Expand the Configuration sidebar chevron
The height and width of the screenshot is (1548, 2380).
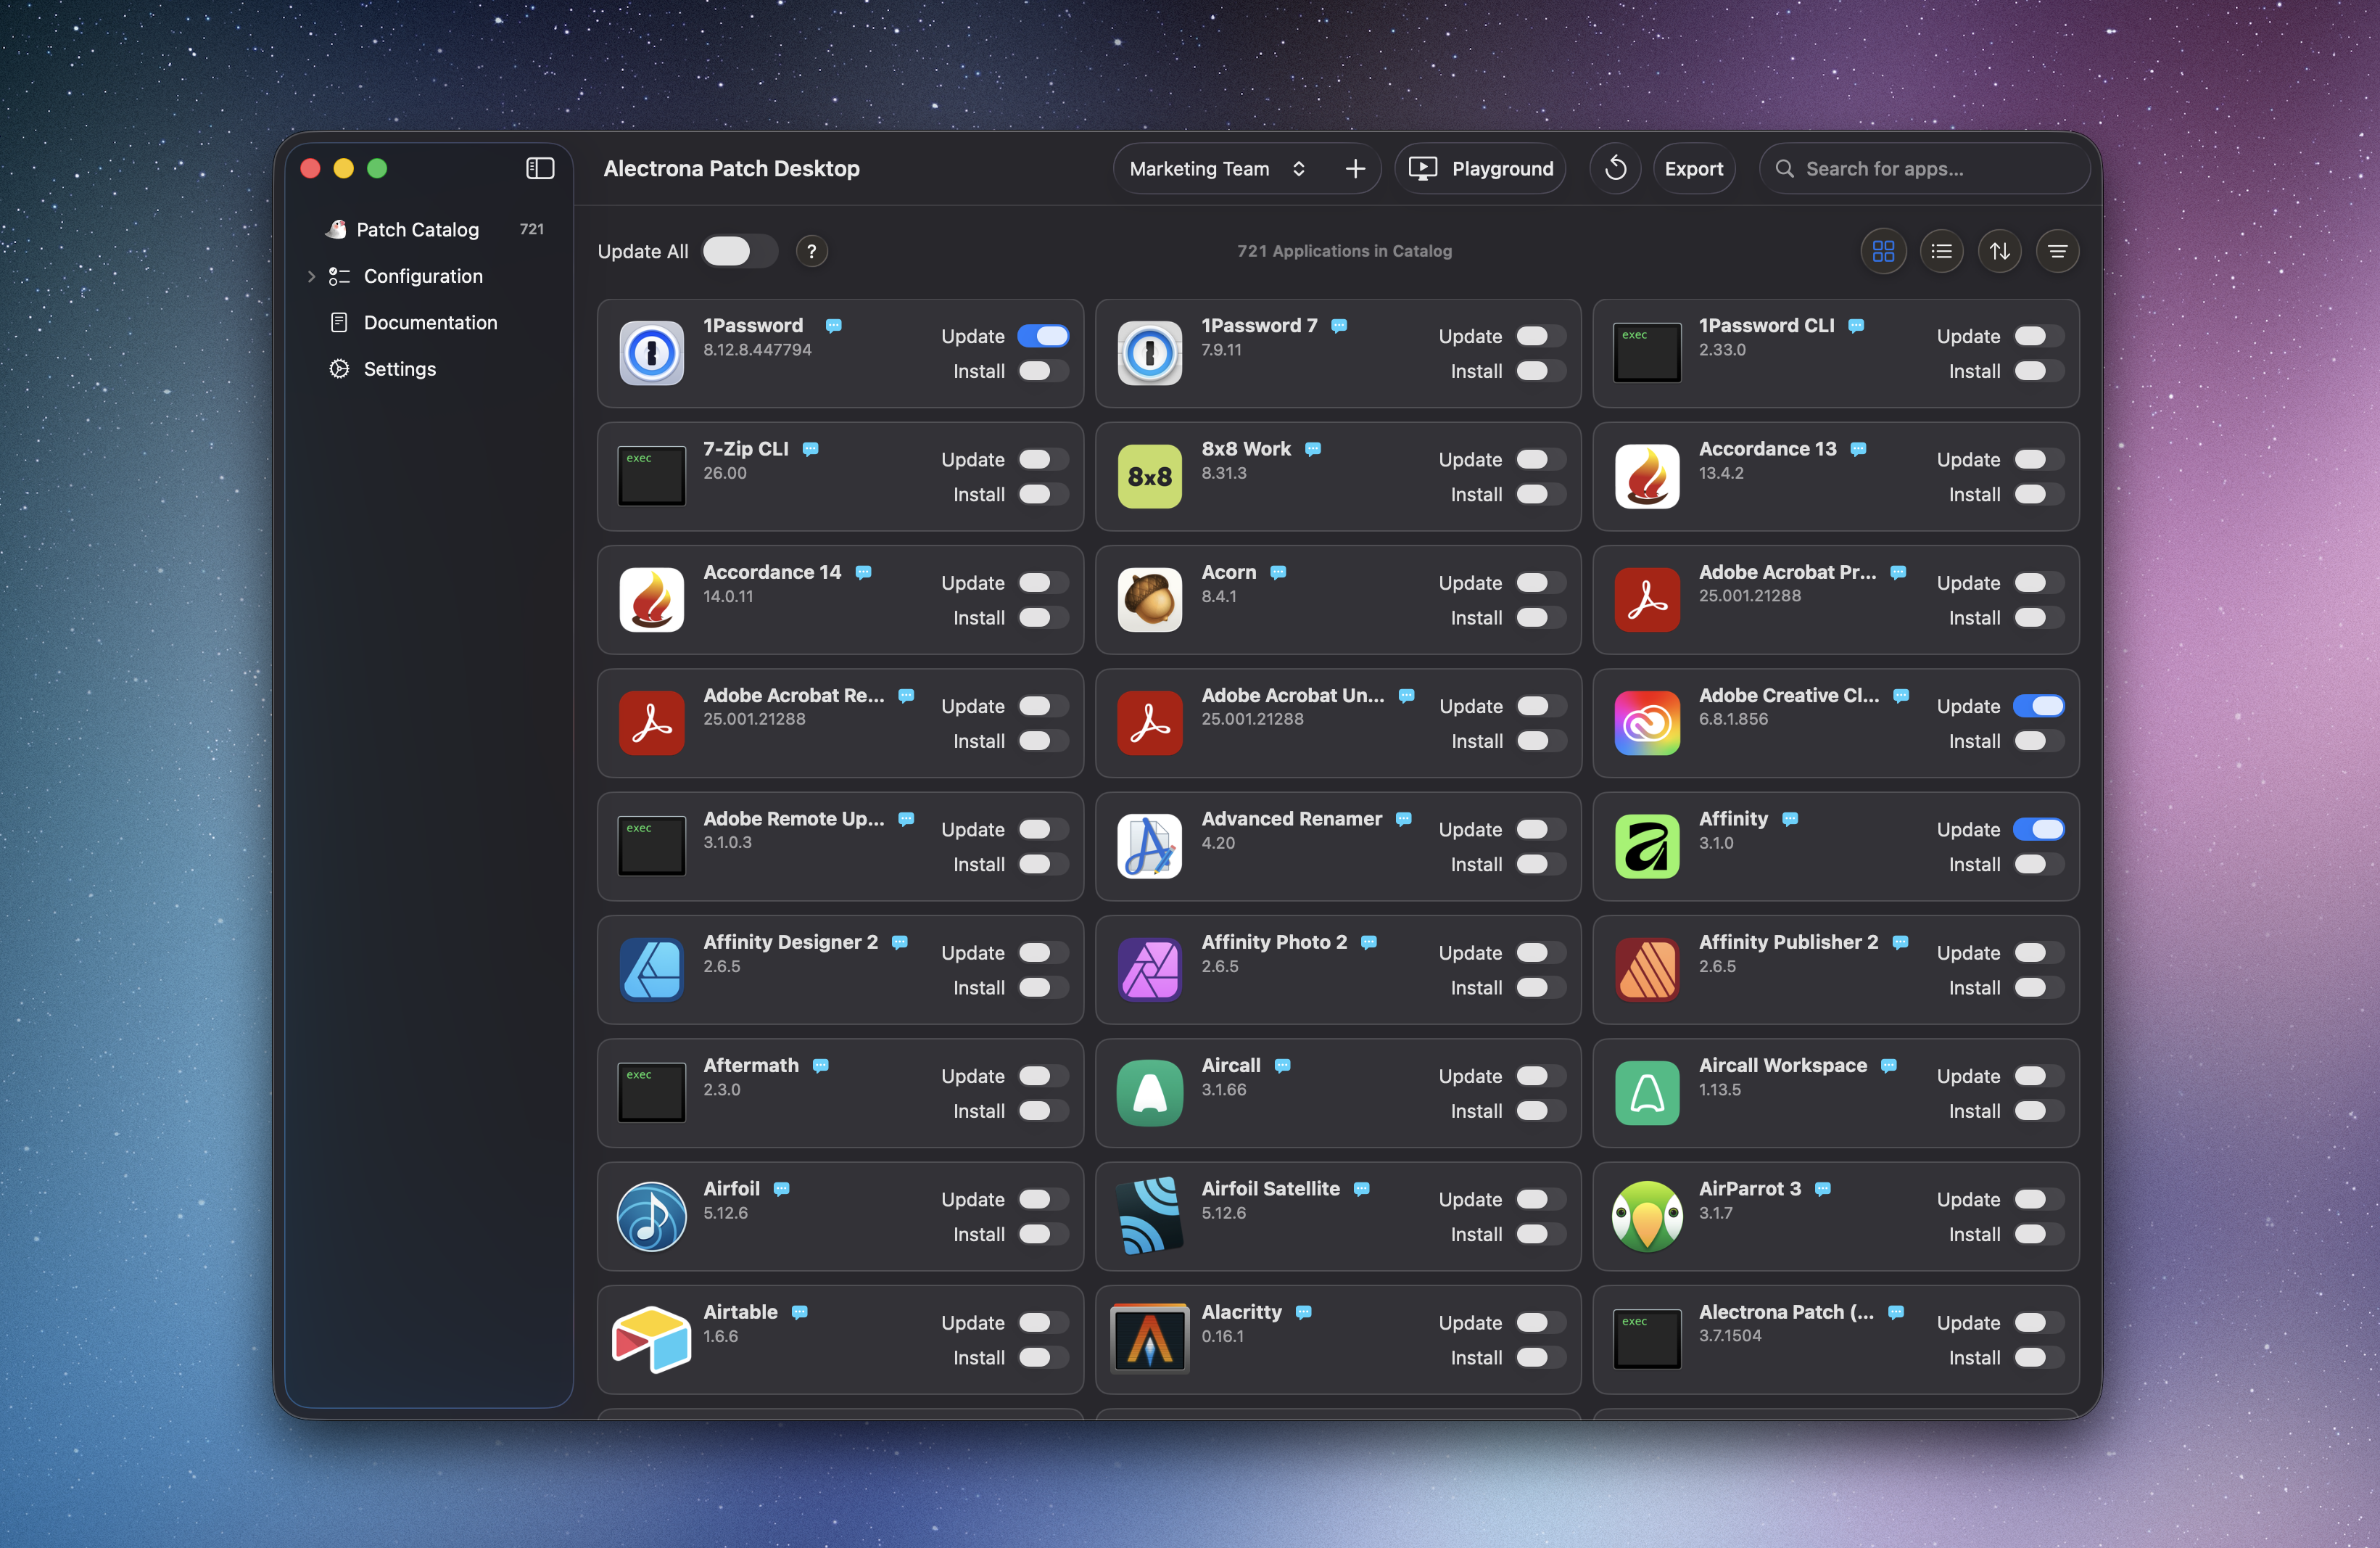(x=311, y=276)
